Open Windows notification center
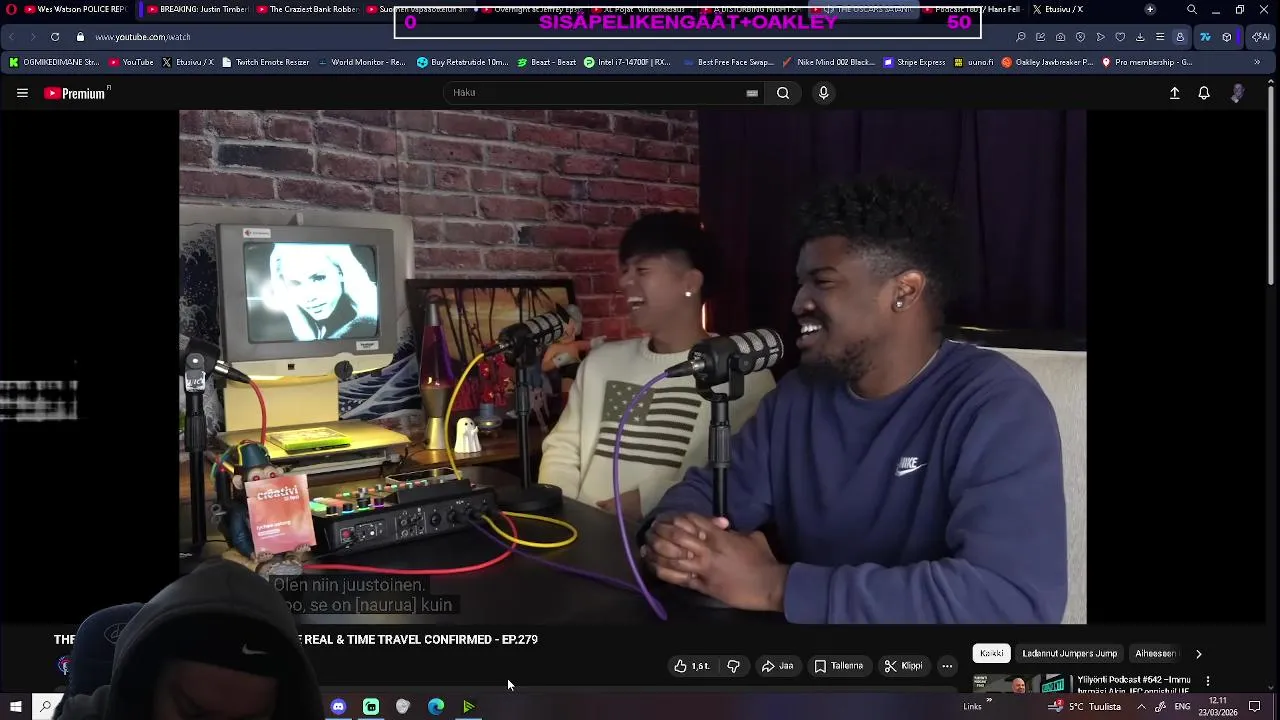The width and height of the screenshot is (1280, 720). (1254, 707)
